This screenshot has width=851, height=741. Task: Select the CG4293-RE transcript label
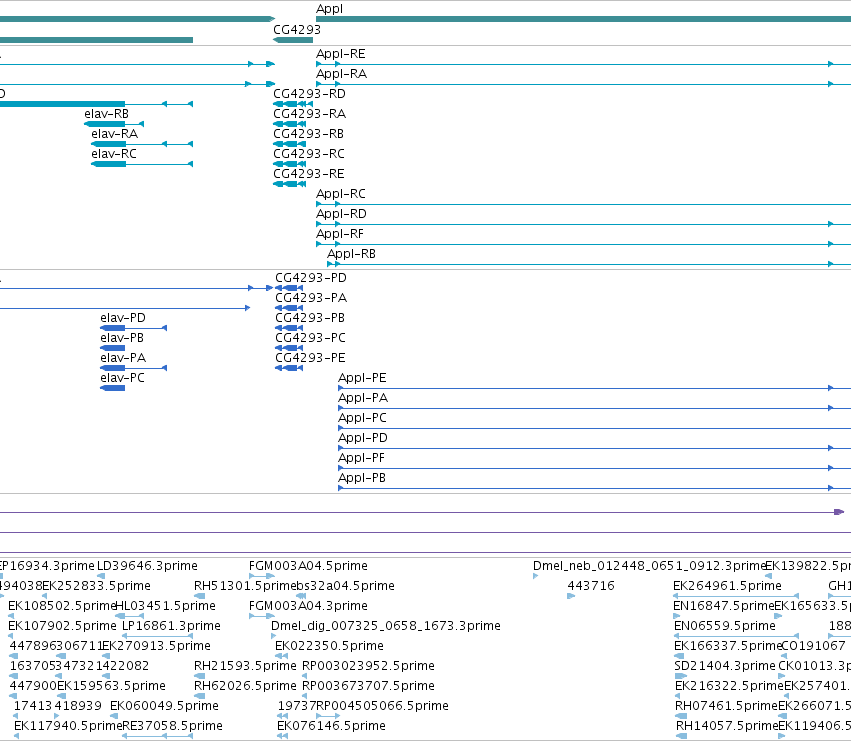click(x=309, y=174)
